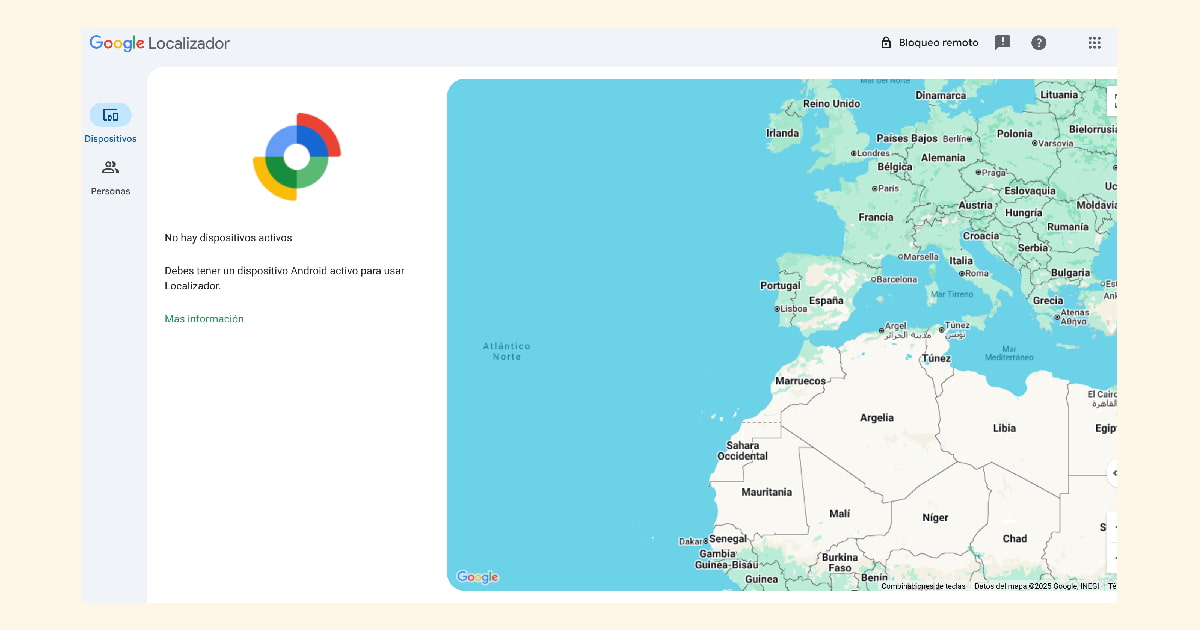Click the map data copyright text

coord(1036,586)
